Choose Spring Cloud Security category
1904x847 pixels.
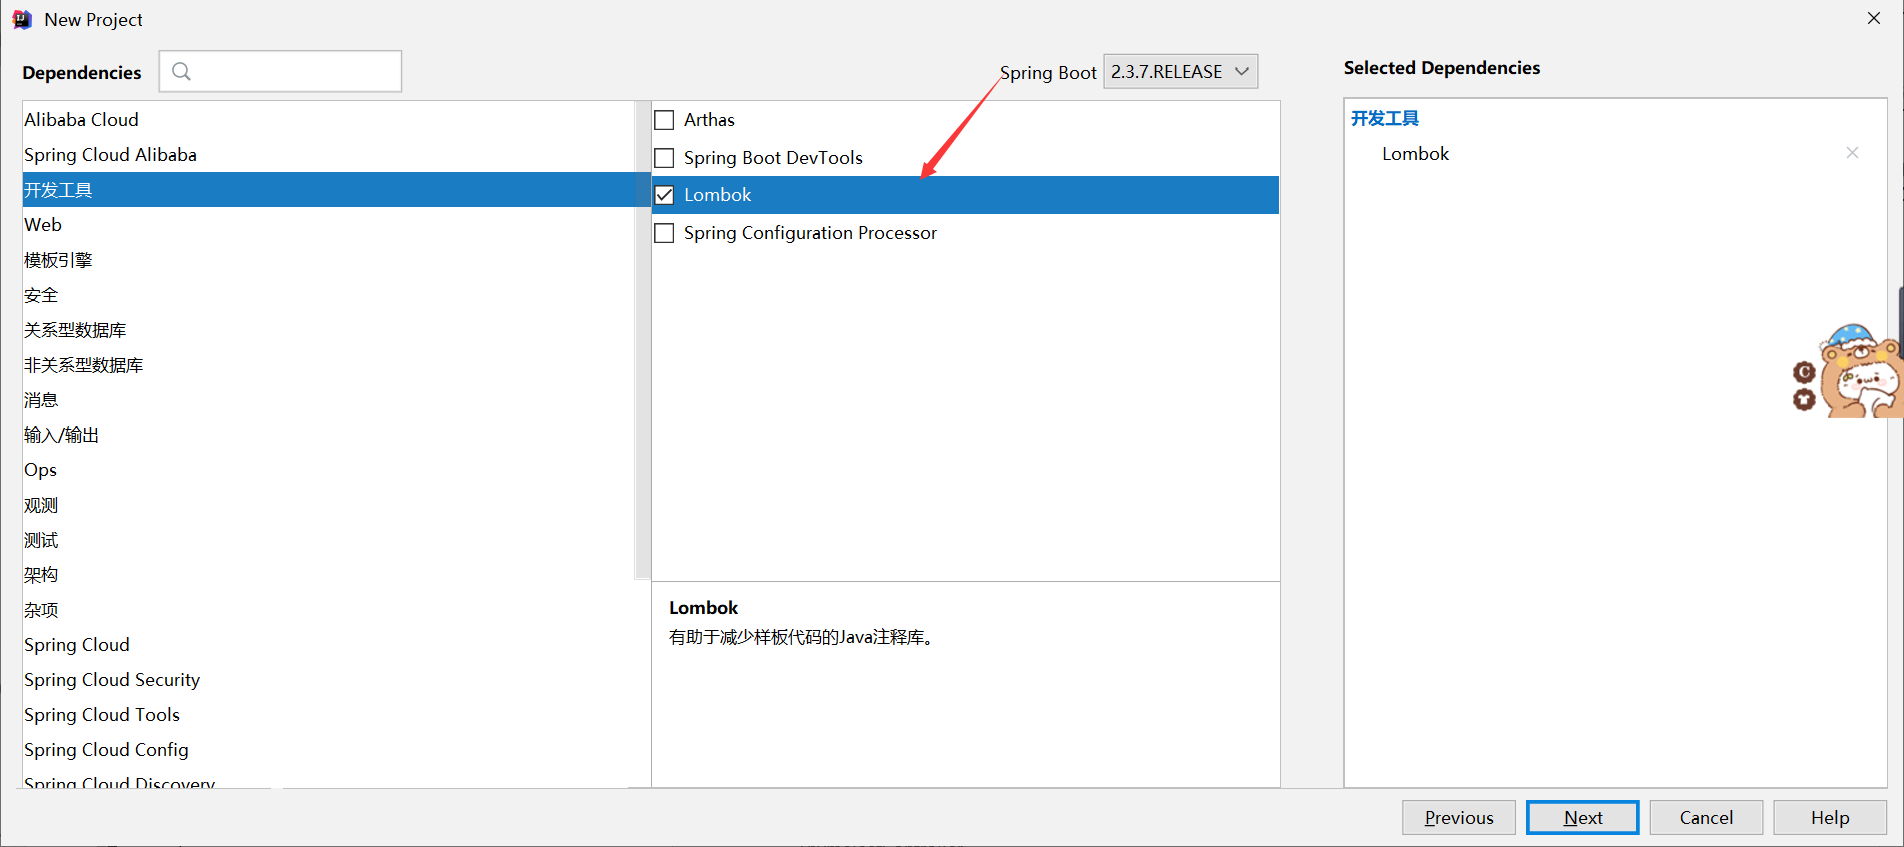(x=328, y=680)
